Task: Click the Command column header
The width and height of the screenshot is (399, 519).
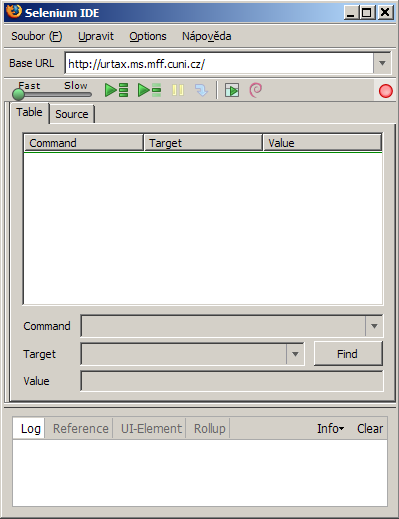Action: click(84, 143)
